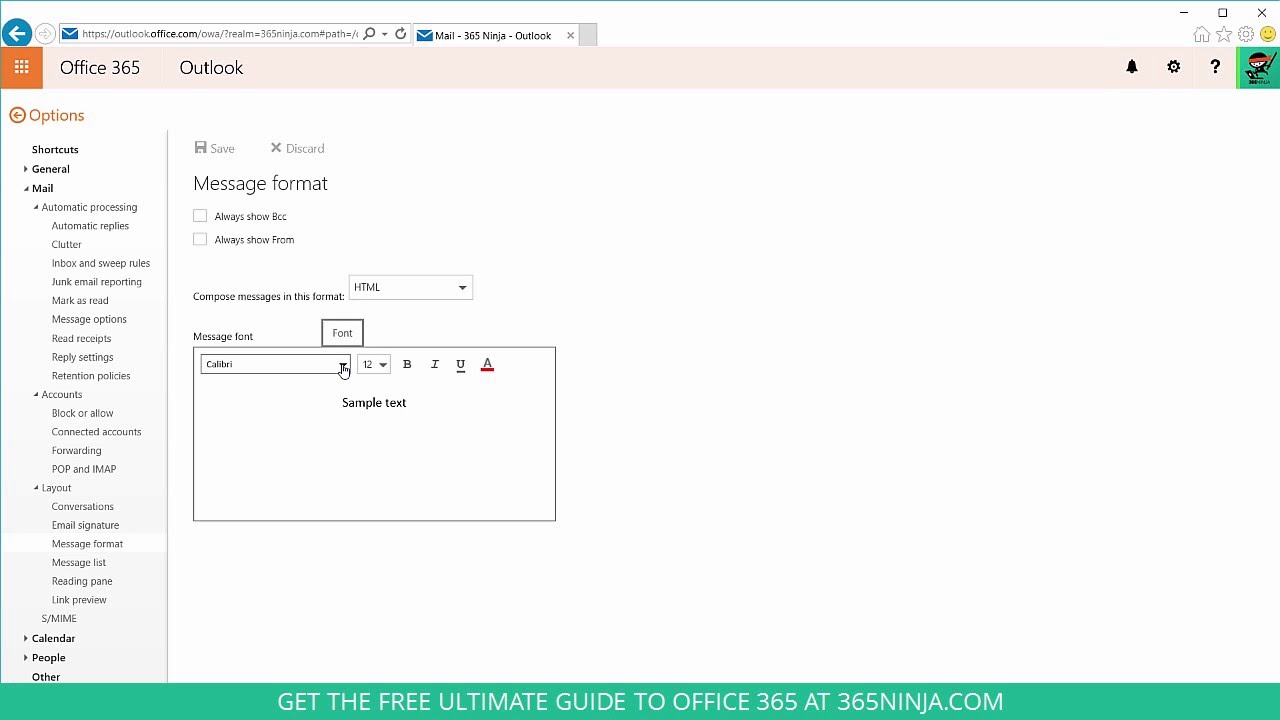Open Conversations layout settings
Image resolution: width=1280 pixels, height=720 pixels.
(82, 506)
